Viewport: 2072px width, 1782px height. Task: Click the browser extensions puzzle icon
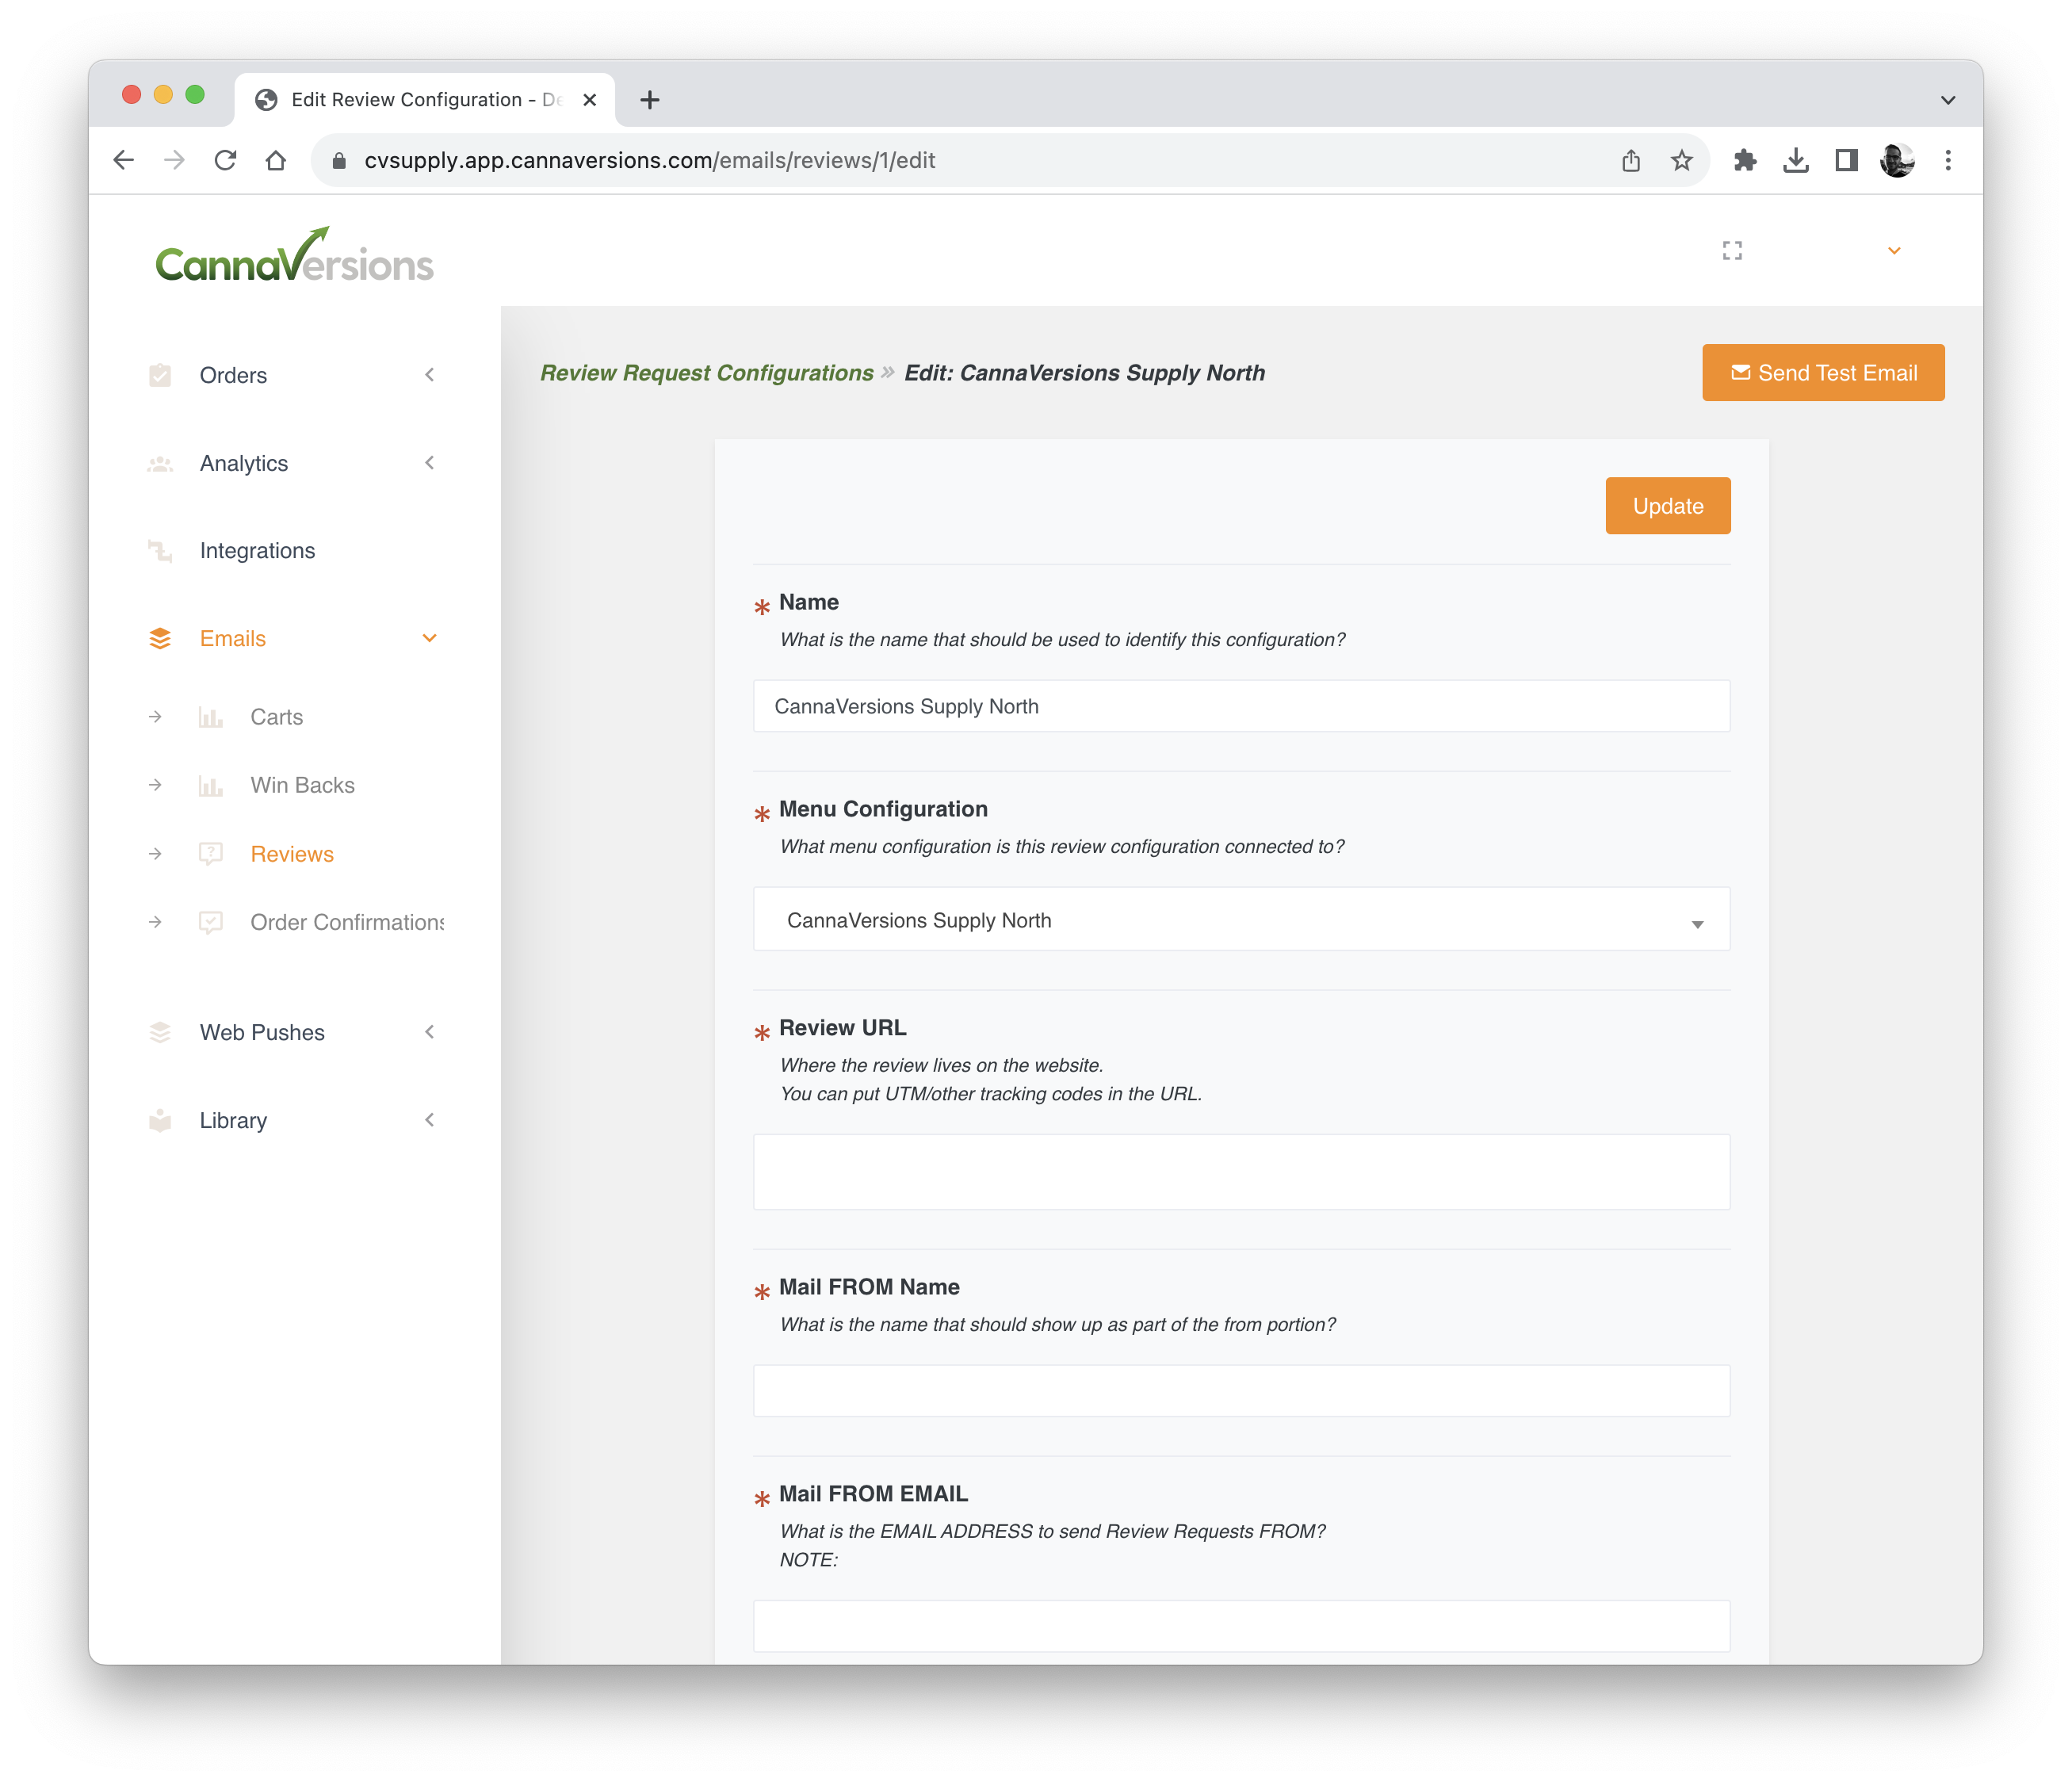(1745, 160)
